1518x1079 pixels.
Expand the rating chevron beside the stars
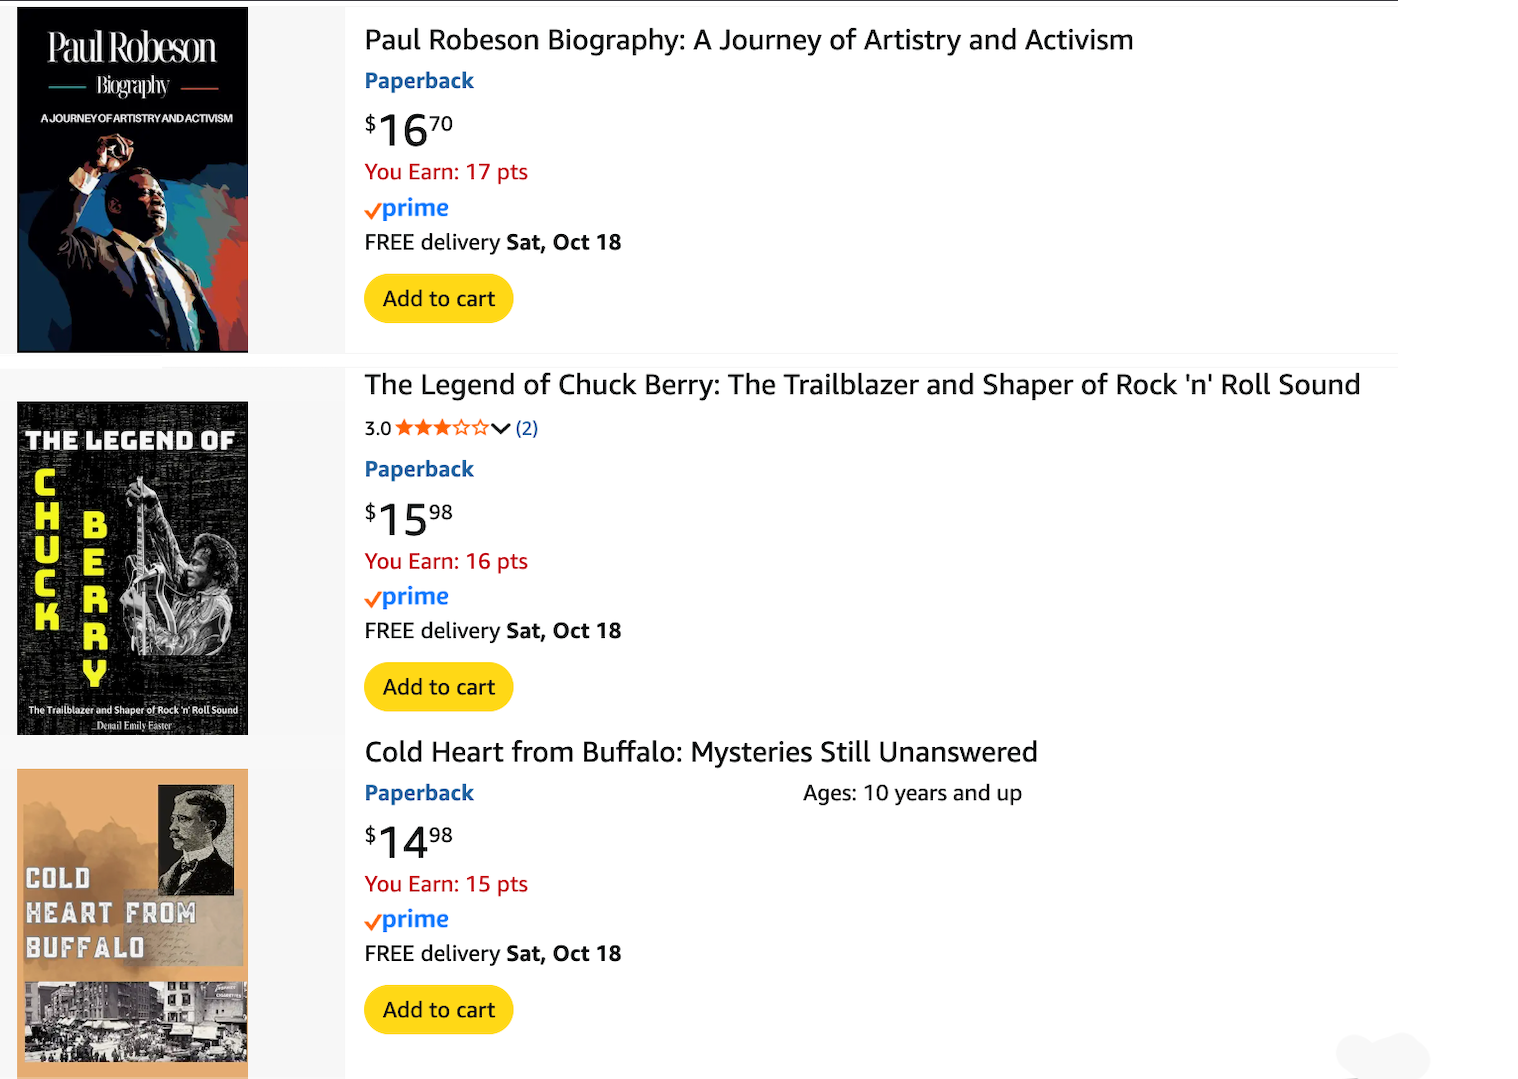point(501,428)
